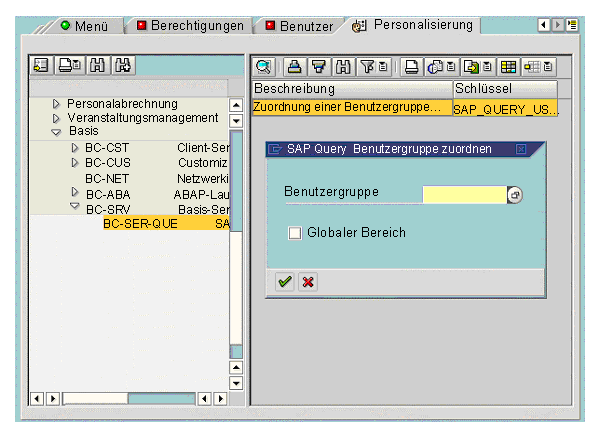The image size is (600, 440).
Task: Click the print icon in the tree toolbar
Action: (x=66, y=65)
